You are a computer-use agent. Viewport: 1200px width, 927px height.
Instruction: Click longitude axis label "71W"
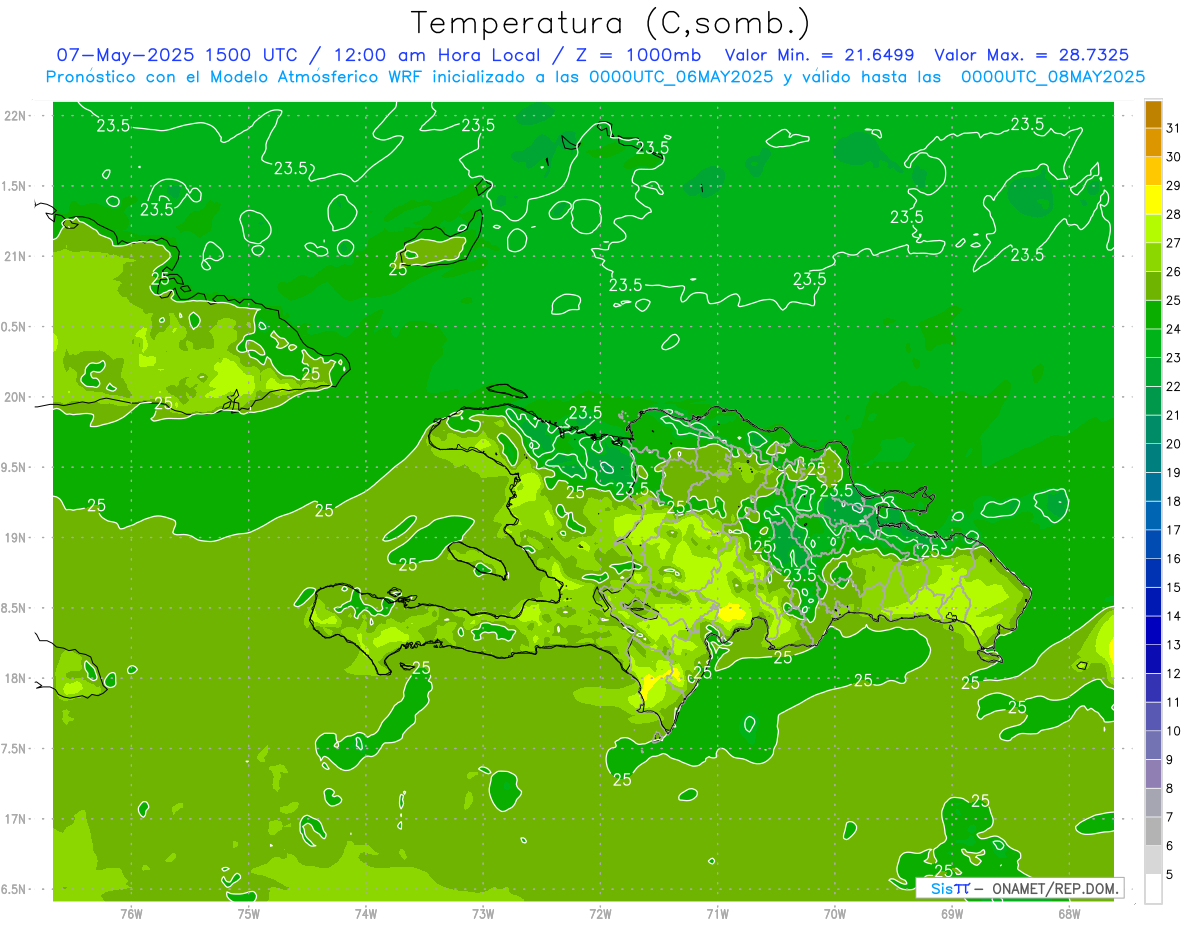[x=717, y=913]
